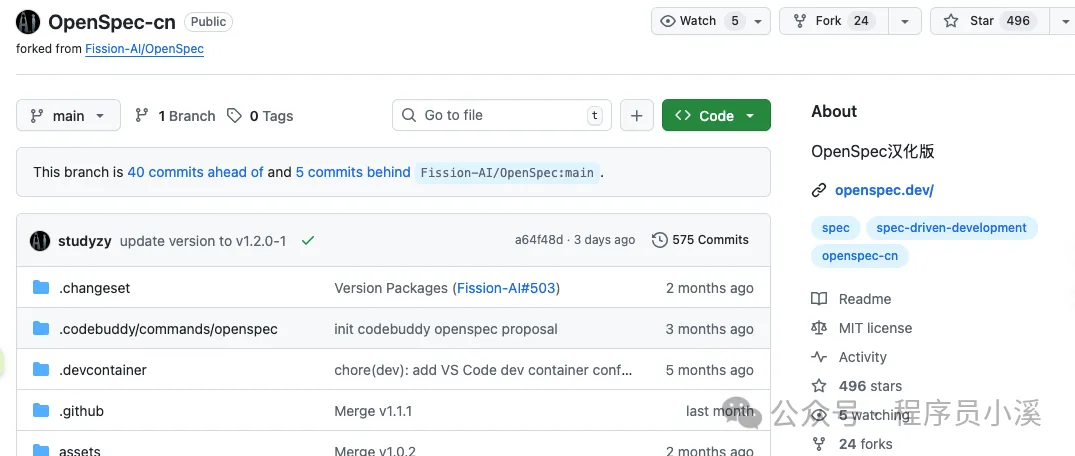Expand the Fork options dropdown arrow

point(905,21)
